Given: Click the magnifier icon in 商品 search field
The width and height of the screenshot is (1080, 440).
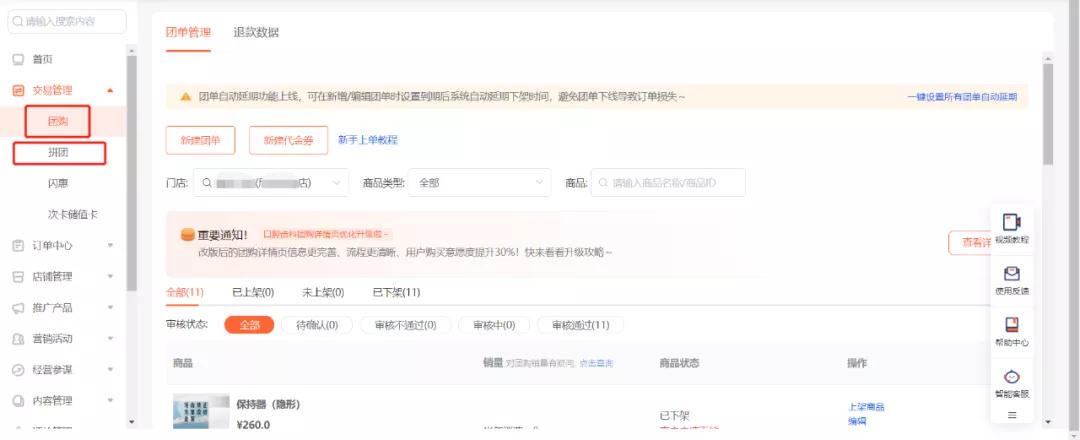Looking at the screenshot, I should click(x=603, y=183).
